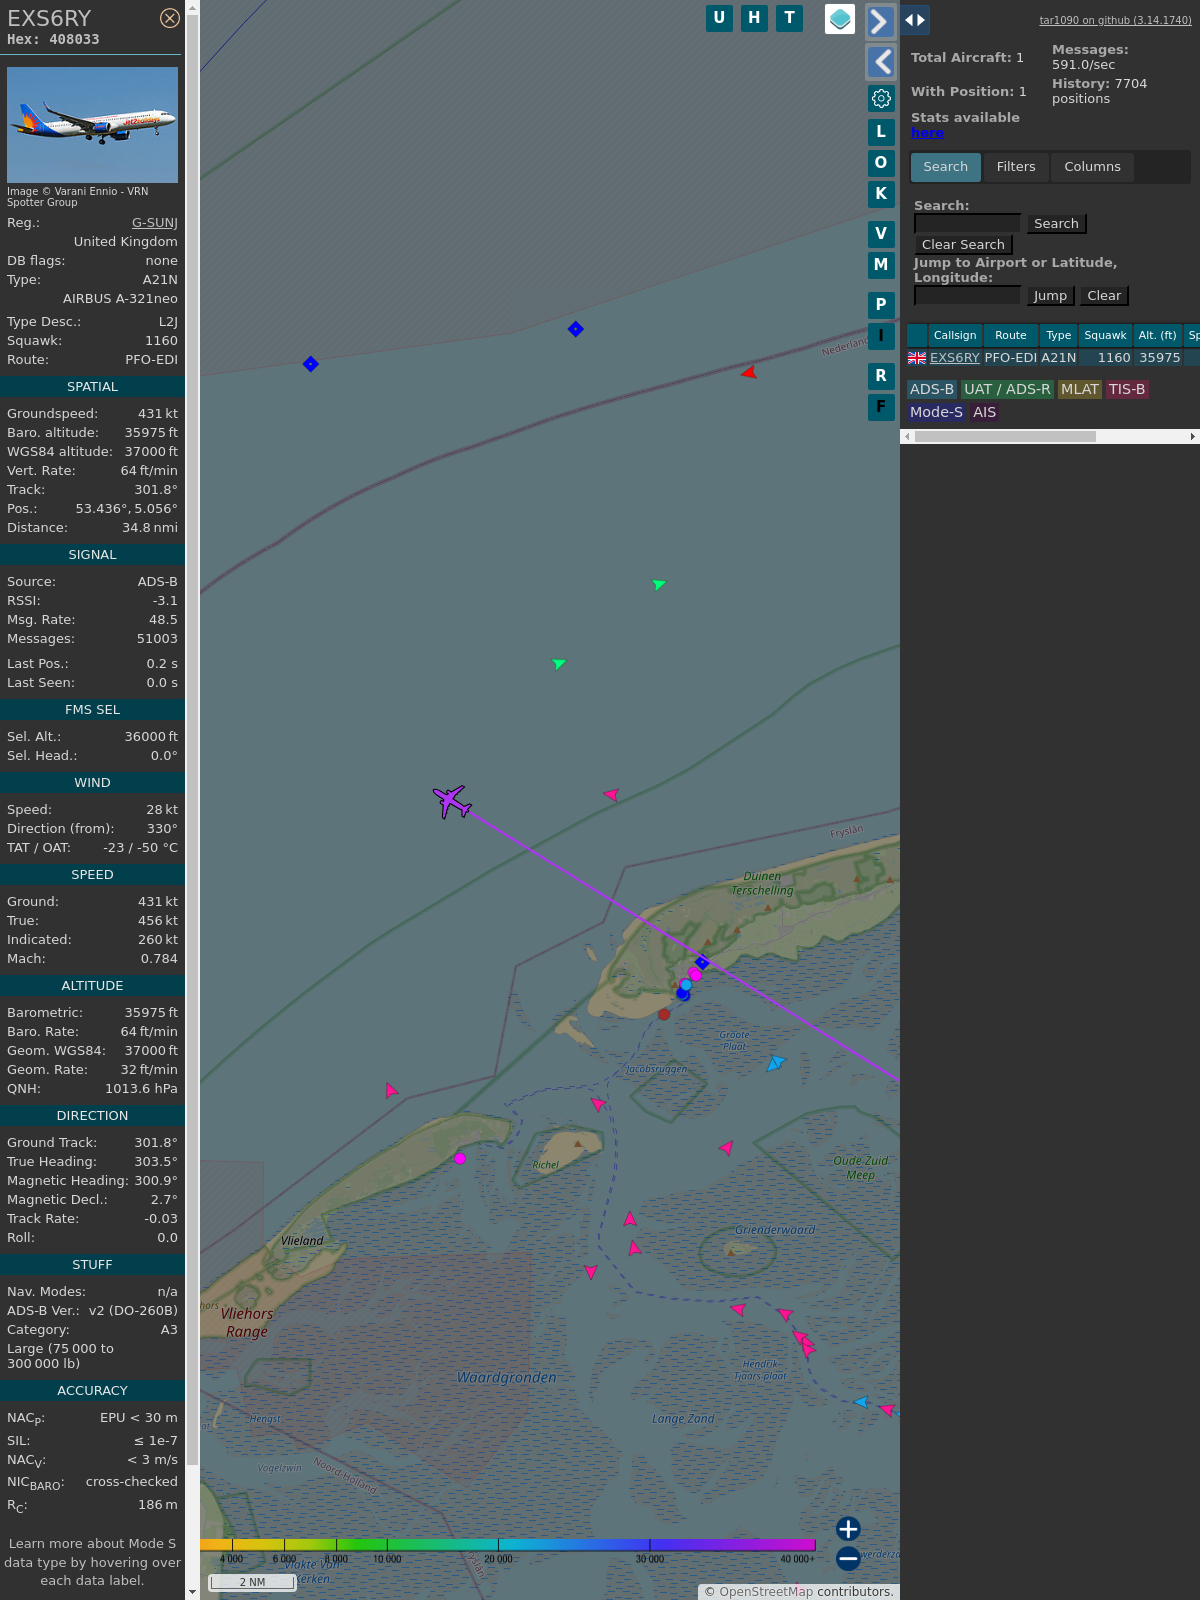Sort by the Alt. (ft) column header
This screenshot has width=1200, height=1600.
click(1157, 335)
